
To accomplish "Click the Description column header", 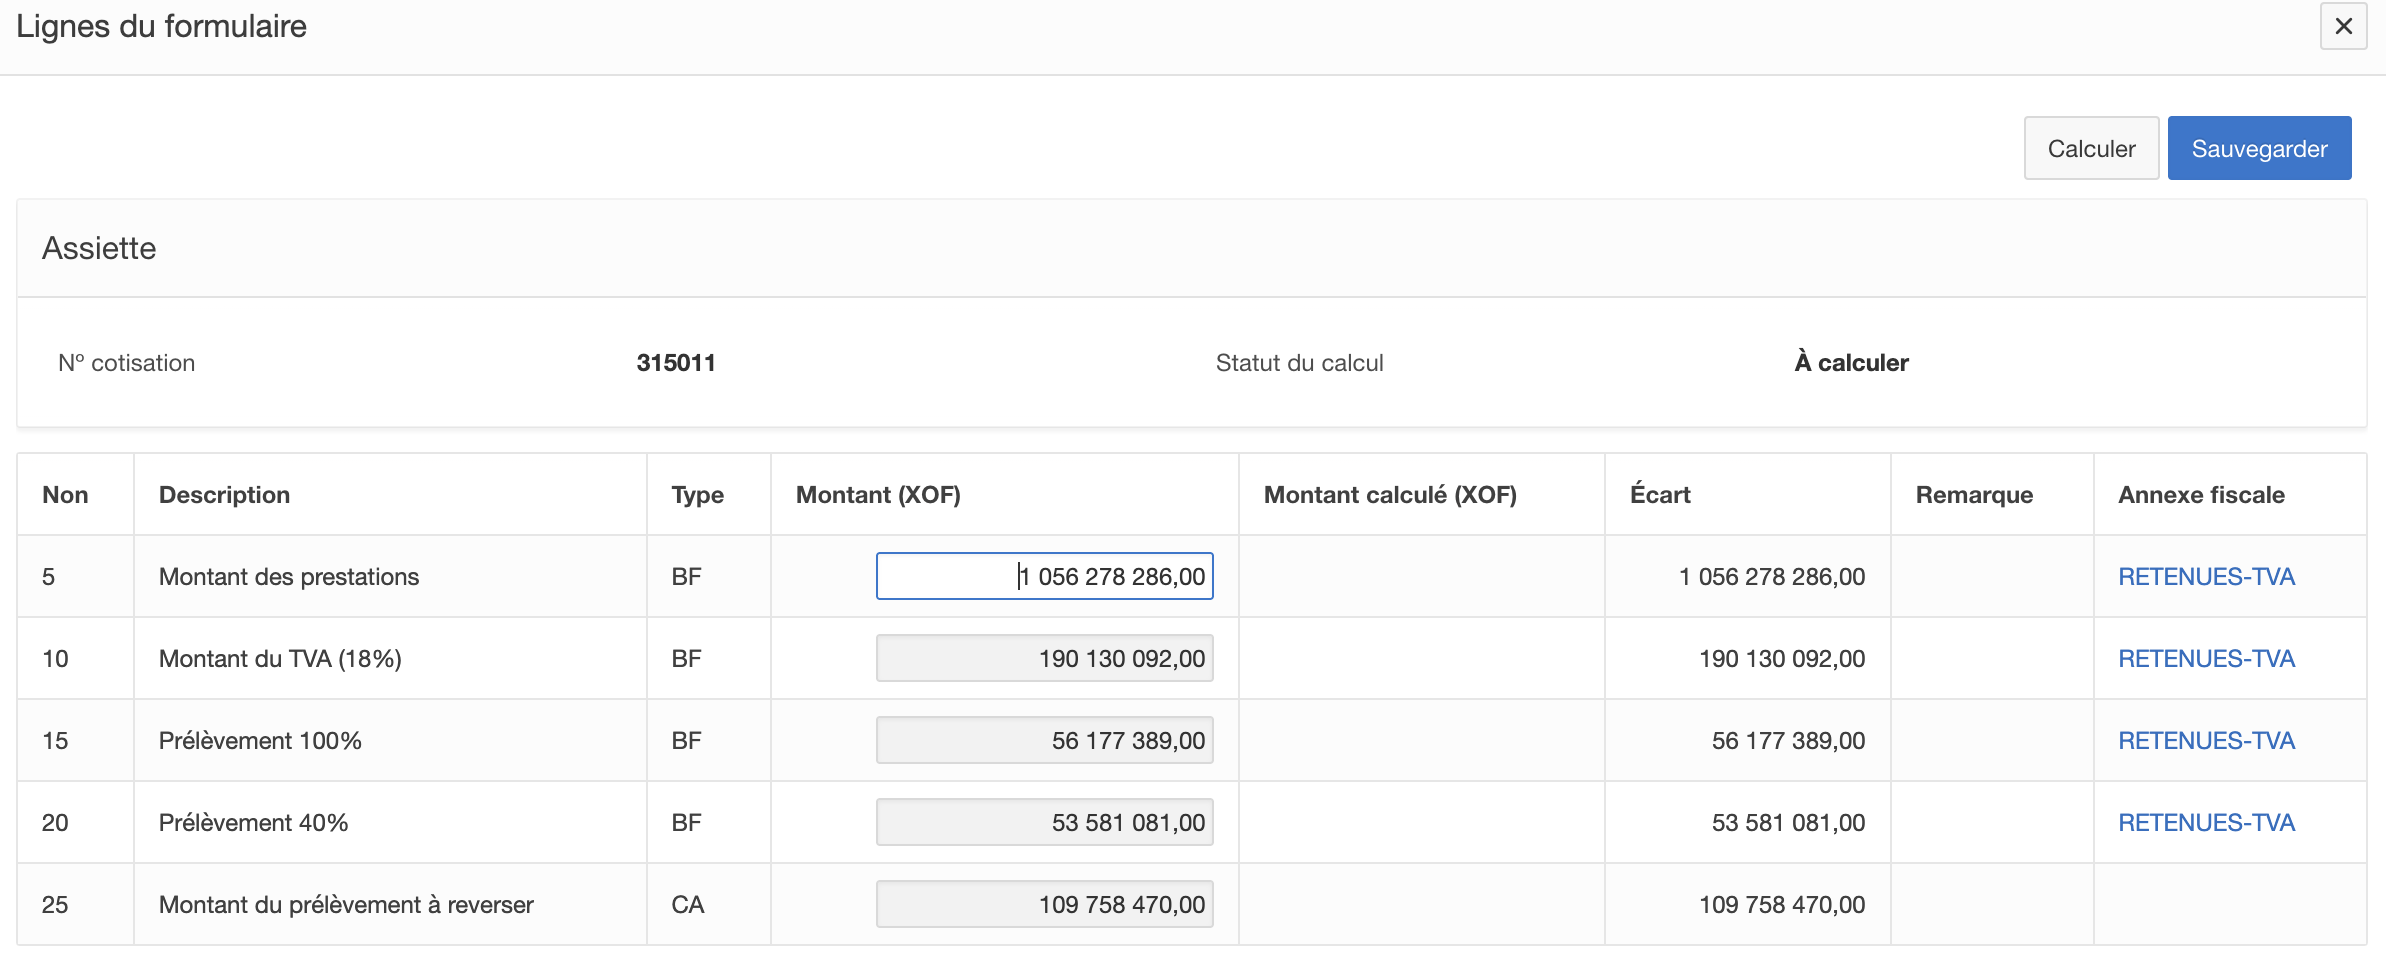I will (224, 495).
